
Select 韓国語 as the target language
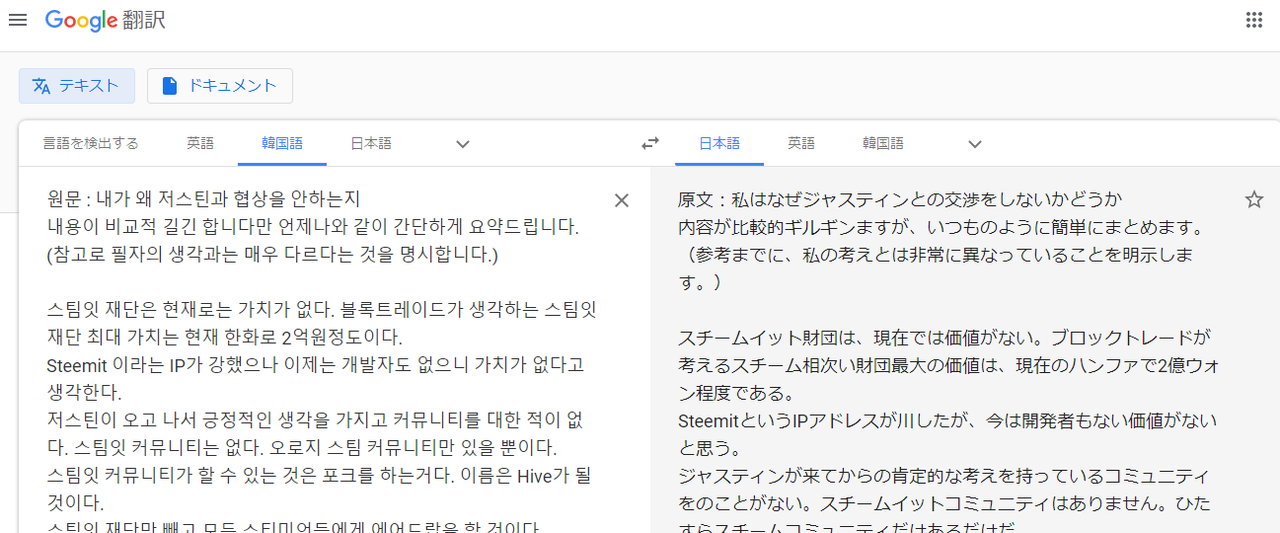(883, 143)
